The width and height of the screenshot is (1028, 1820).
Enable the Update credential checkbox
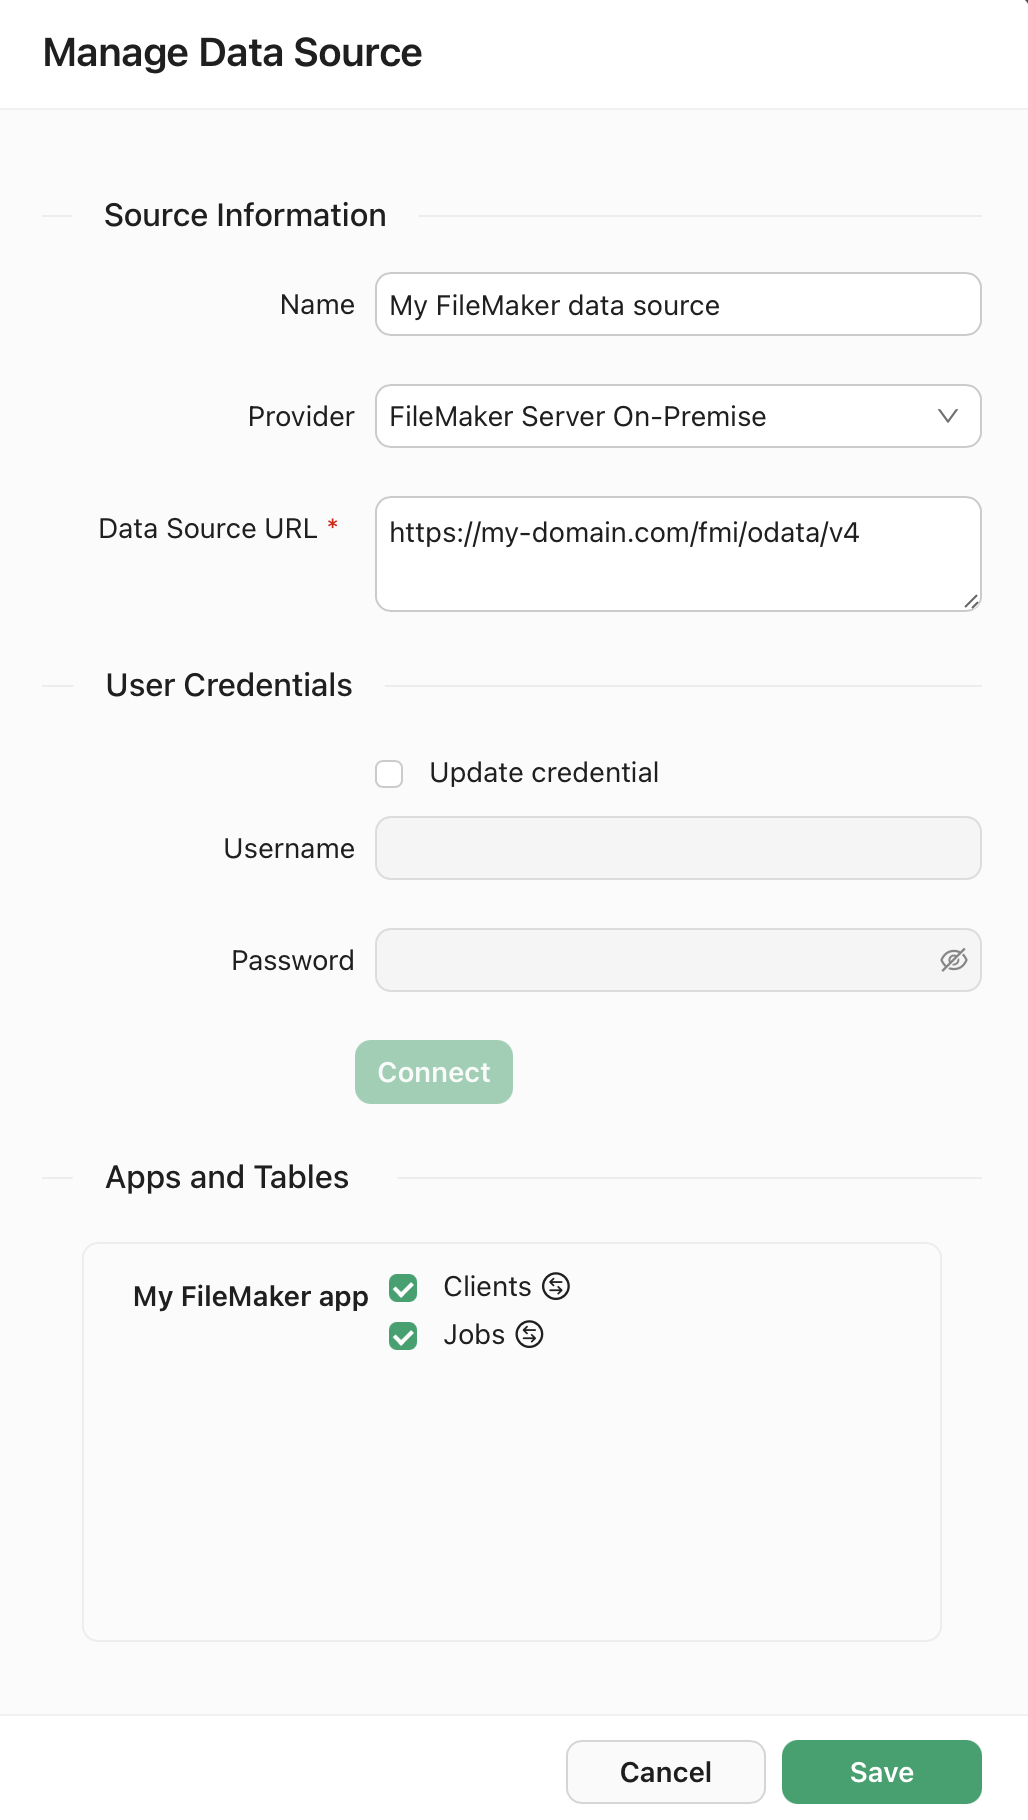pyautogui.click(x=388, y=773)
